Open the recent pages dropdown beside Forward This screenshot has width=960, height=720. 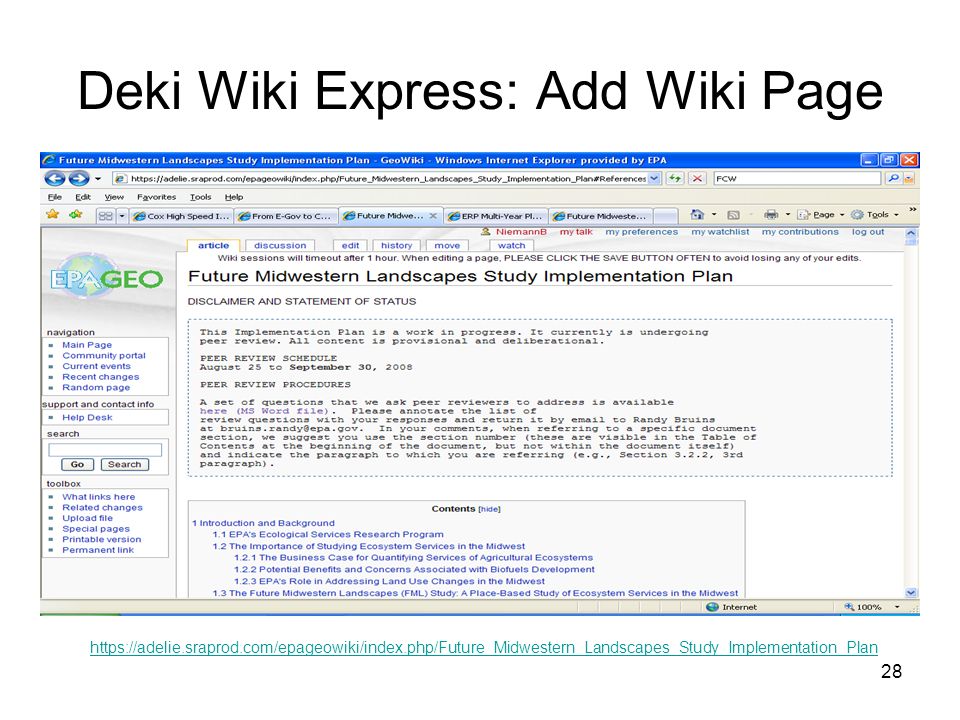click(98, 179)
